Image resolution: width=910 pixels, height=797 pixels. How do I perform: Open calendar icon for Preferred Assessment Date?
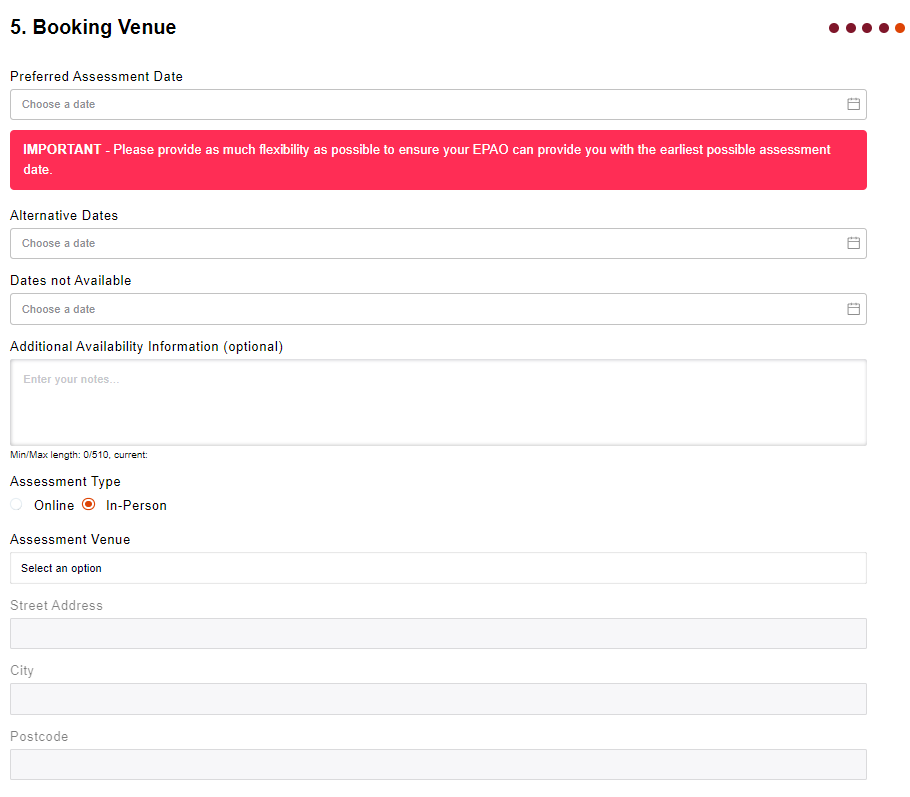point(853,104)
